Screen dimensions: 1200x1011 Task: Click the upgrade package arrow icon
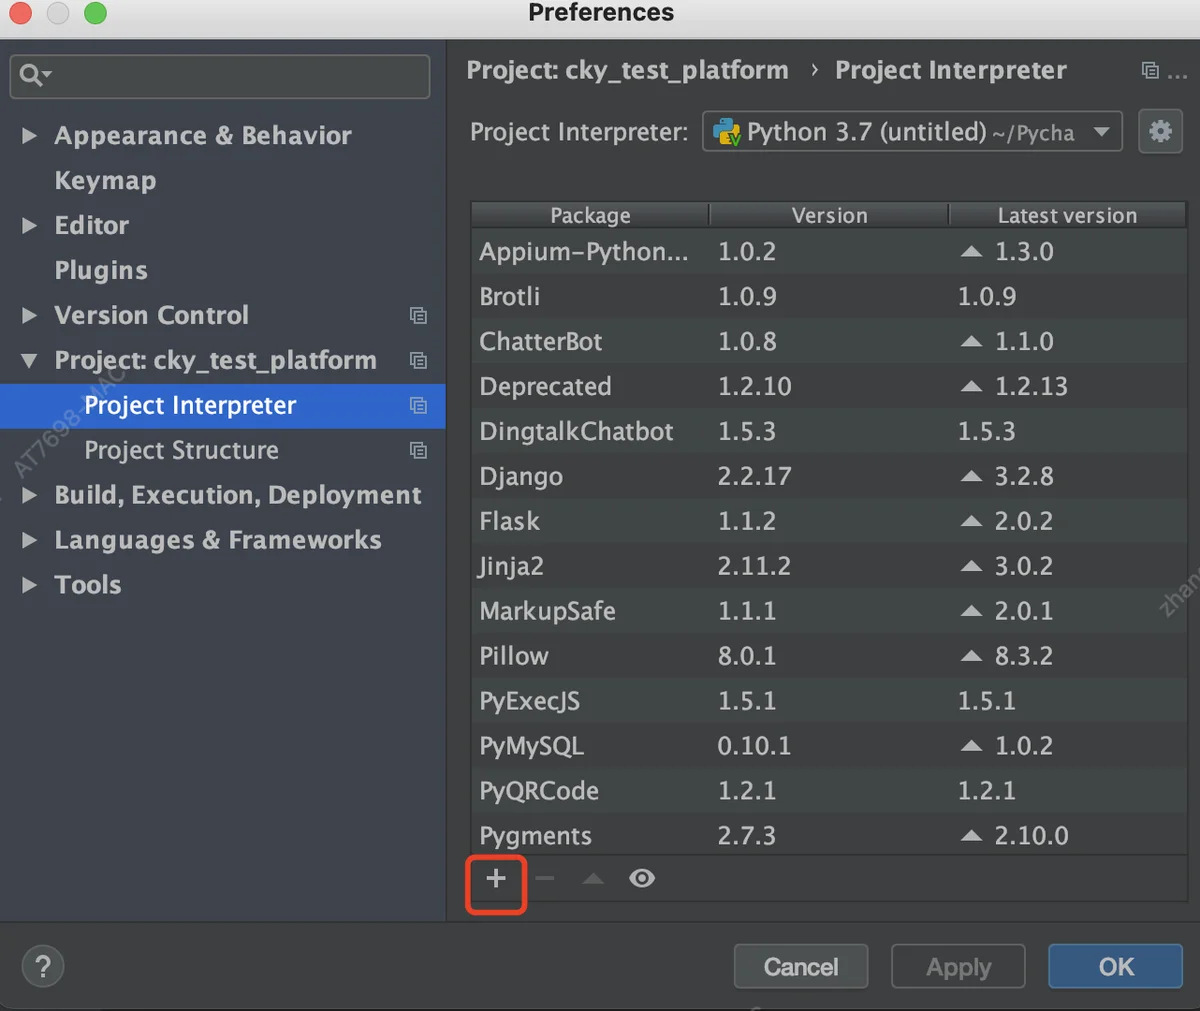pos(593,879)
